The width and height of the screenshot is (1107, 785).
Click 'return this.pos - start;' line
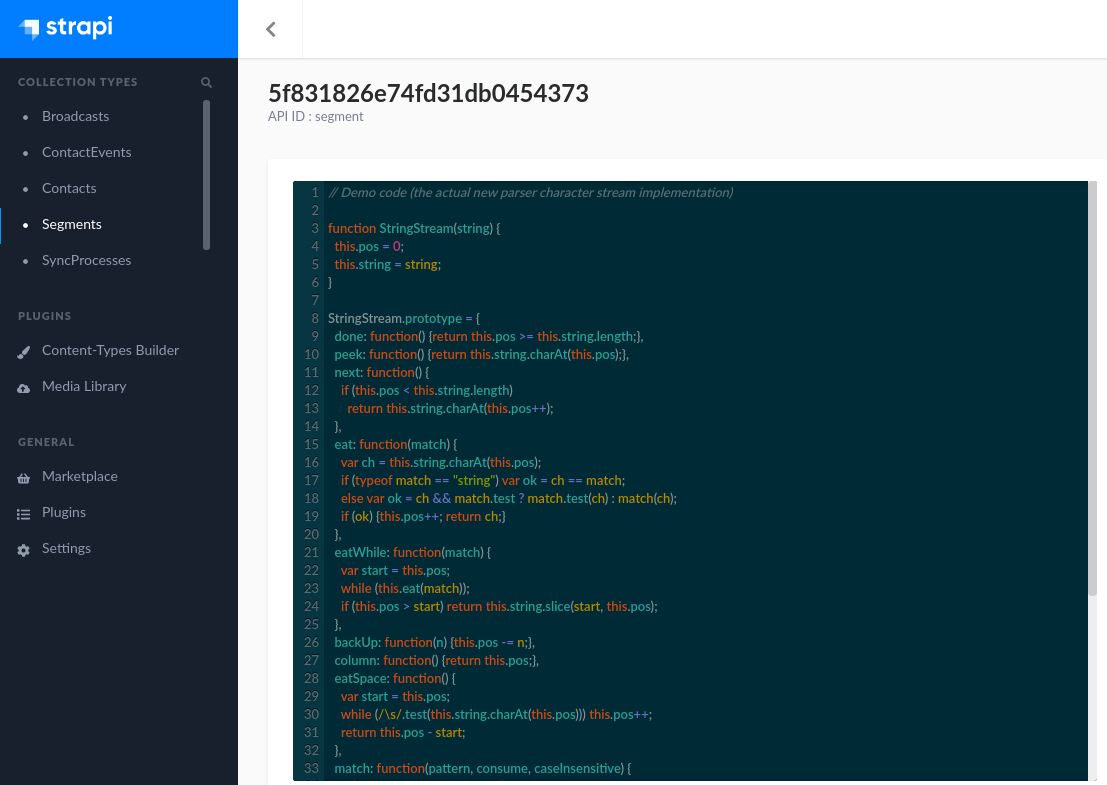click(403, 733)
